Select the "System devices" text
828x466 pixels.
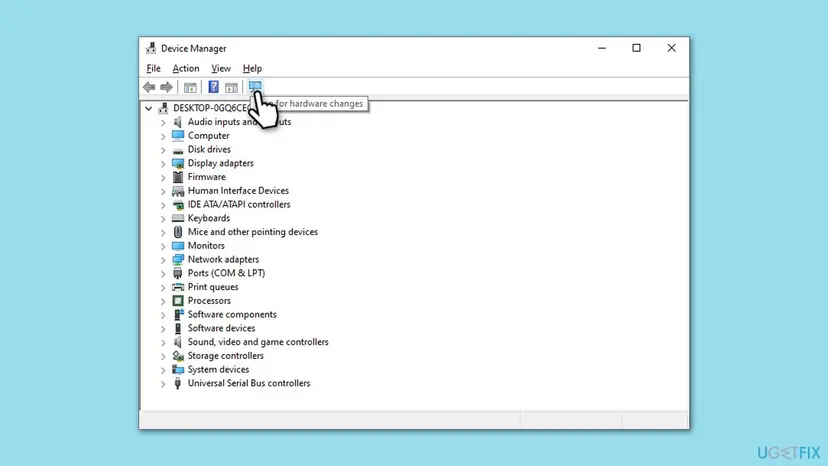click(218, 369)
